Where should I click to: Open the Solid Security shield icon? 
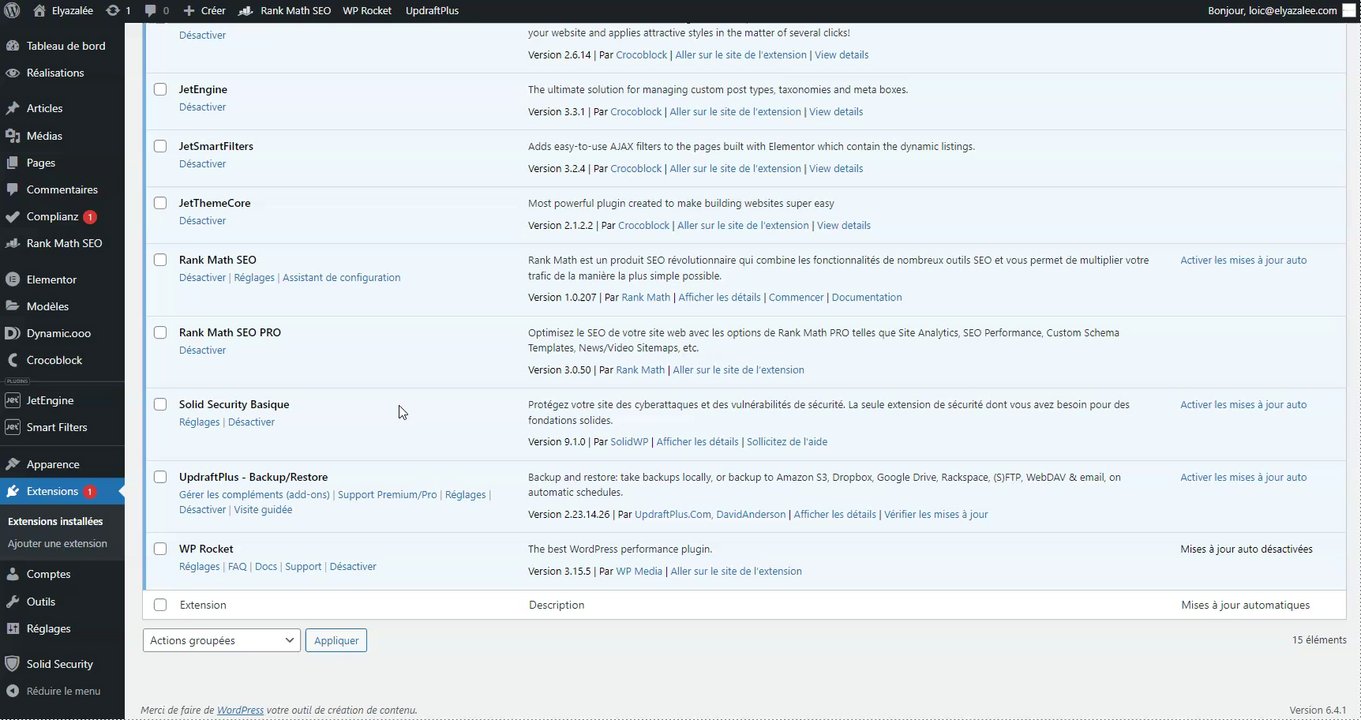12,664
